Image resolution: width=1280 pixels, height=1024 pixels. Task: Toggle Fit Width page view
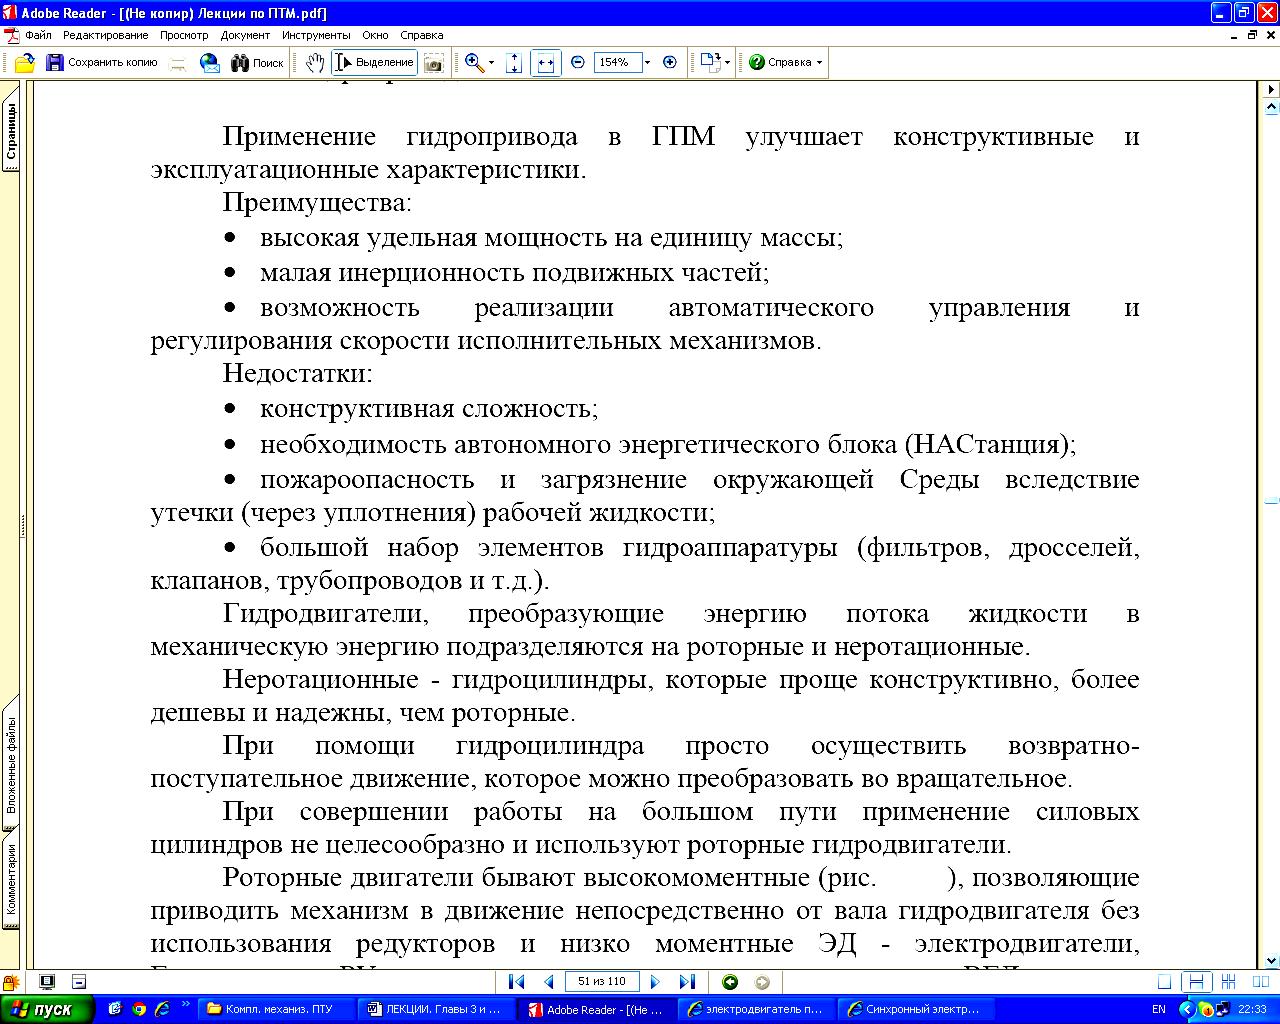(x=546, y=62)
